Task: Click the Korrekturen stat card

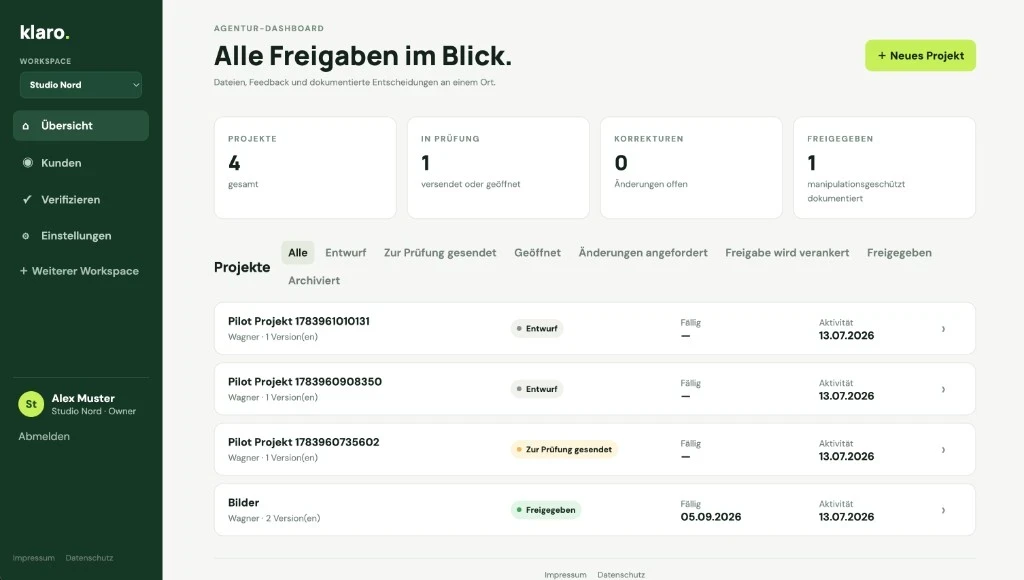Action: click(x=691, y=168)
